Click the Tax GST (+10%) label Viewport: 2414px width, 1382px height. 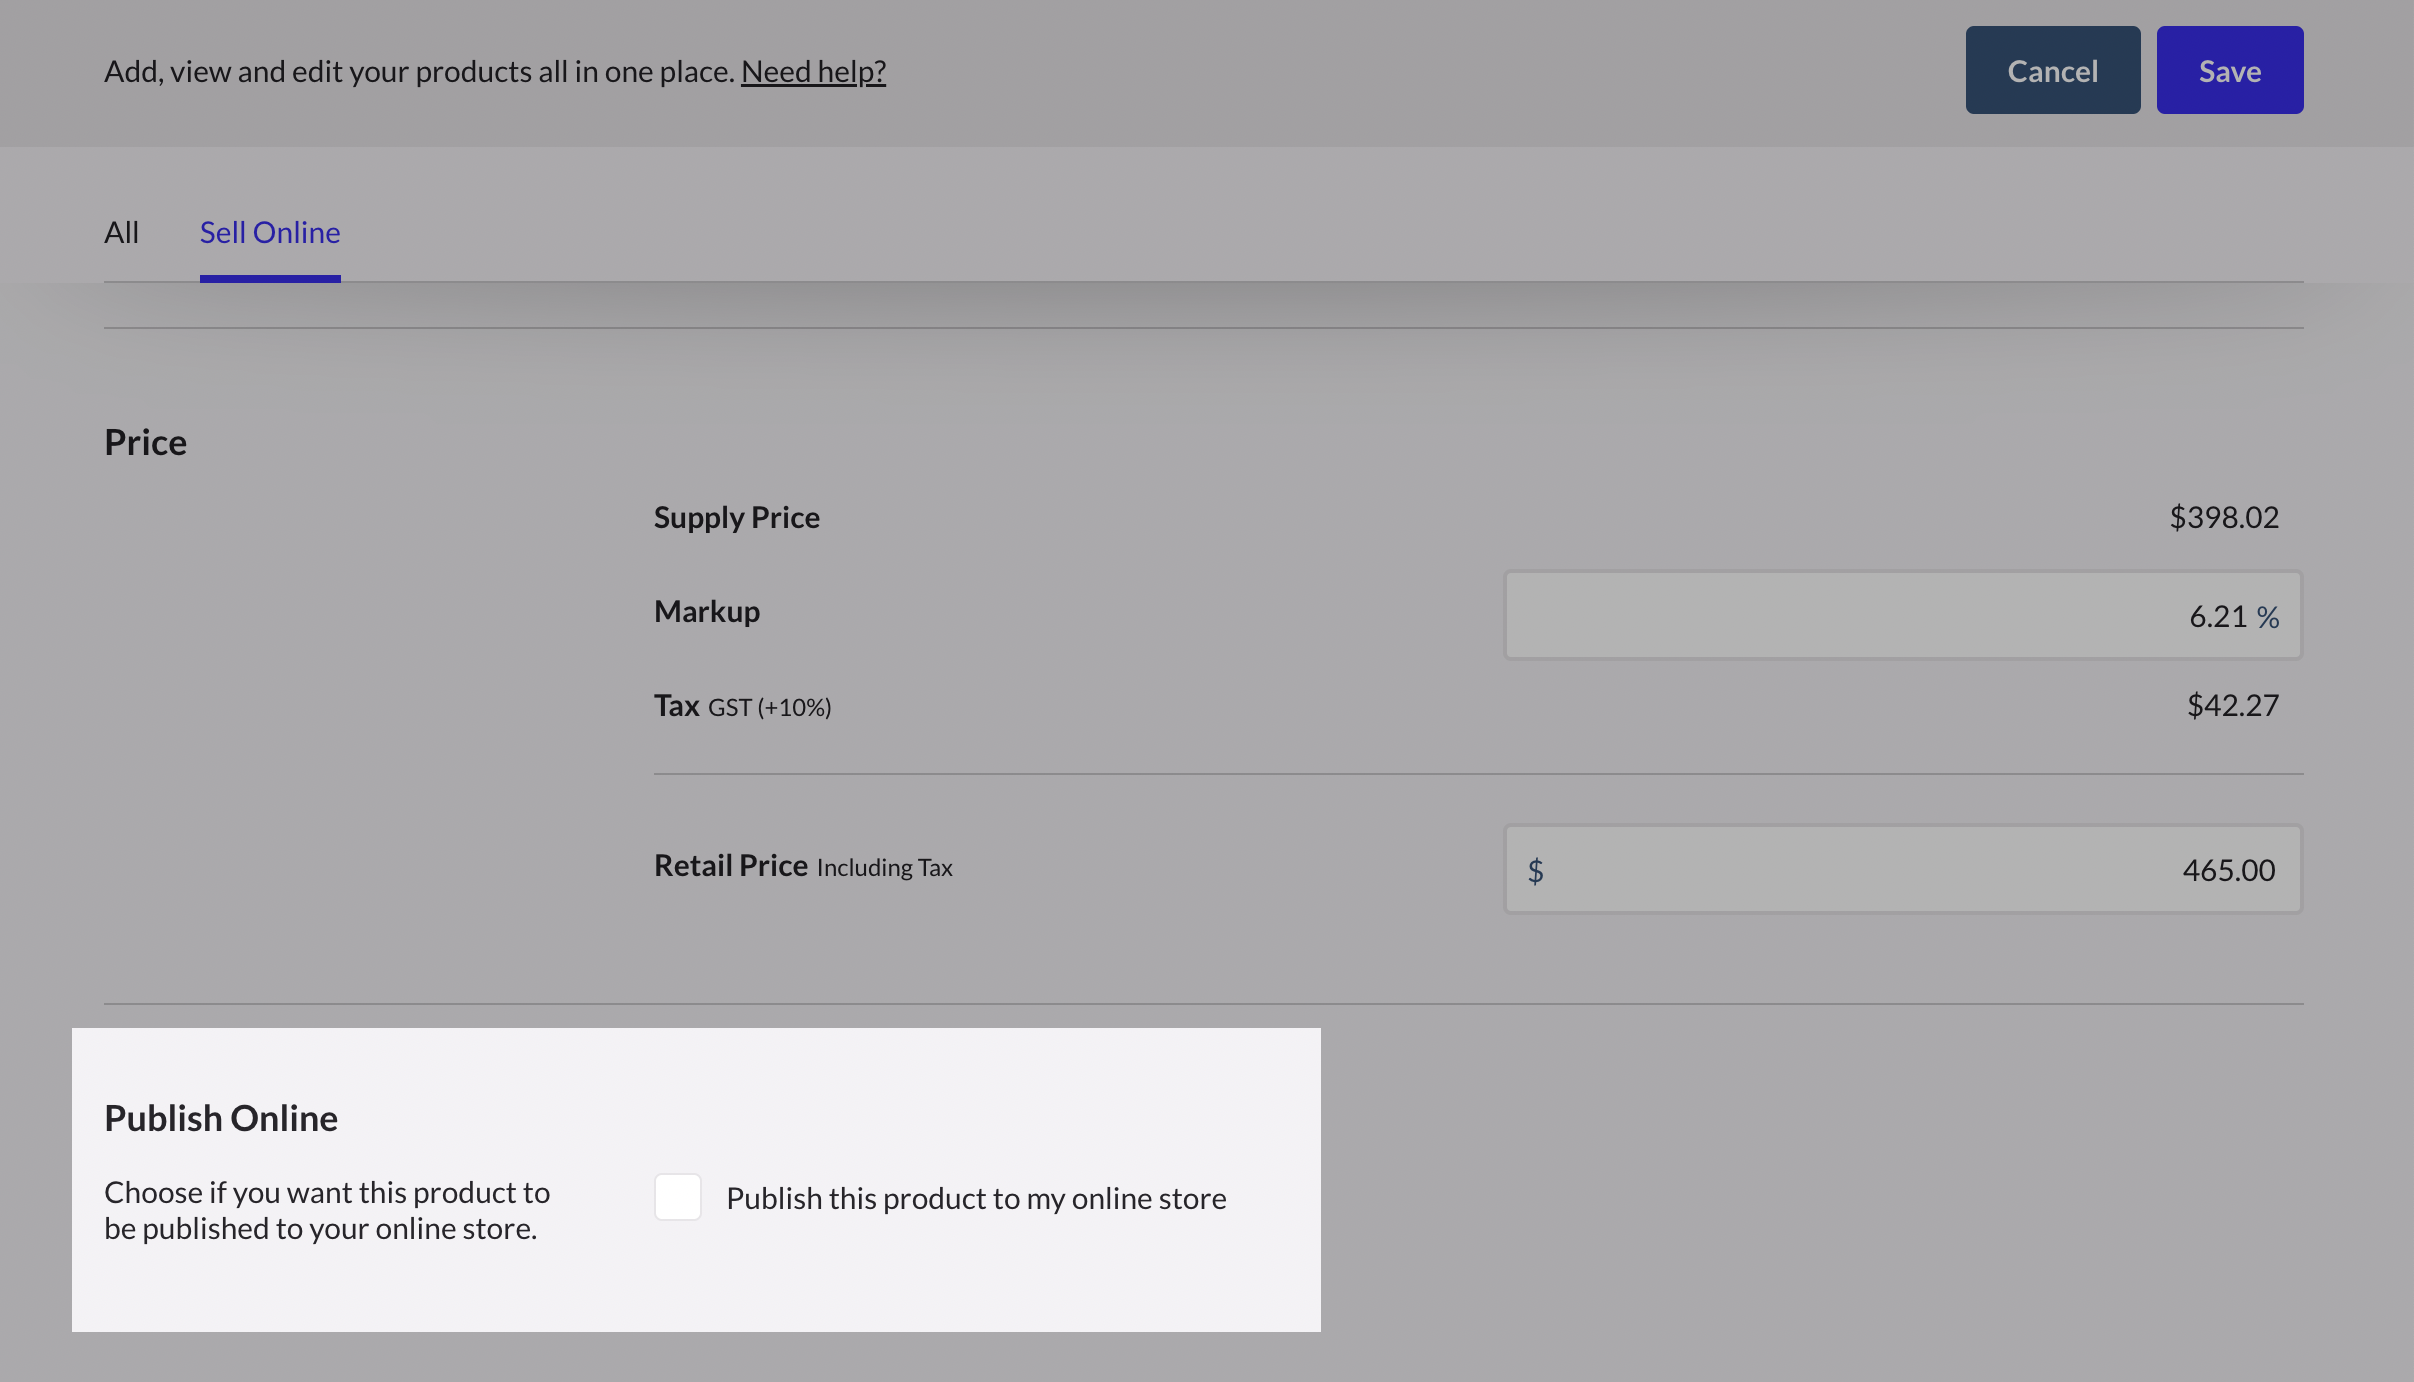click(x=742, y=706)
